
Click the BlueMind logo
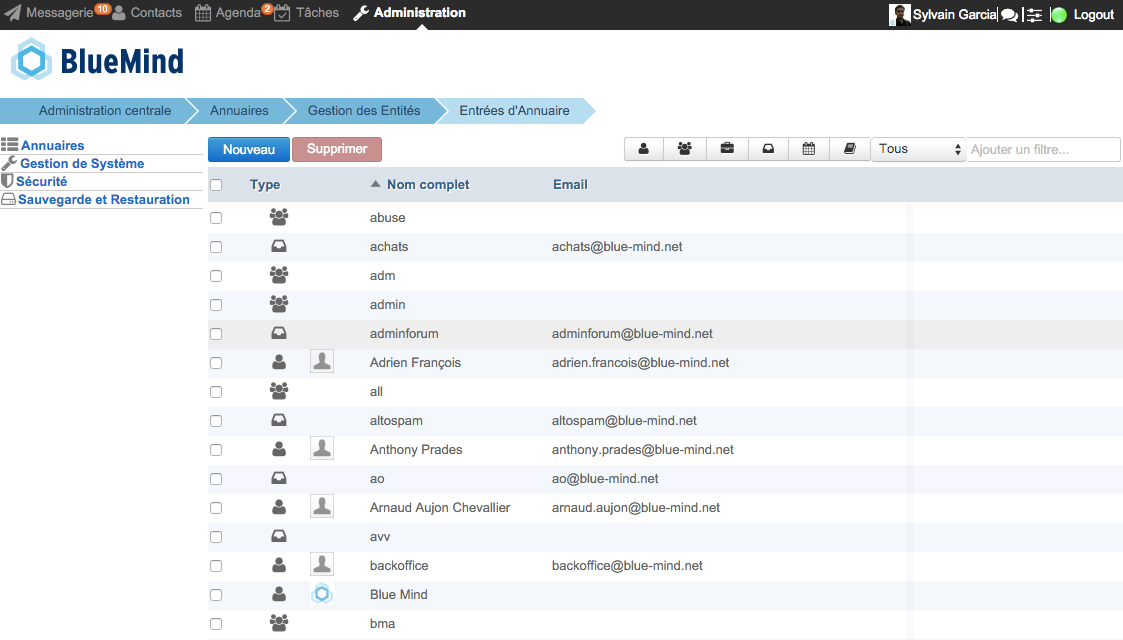click(98, 60)
